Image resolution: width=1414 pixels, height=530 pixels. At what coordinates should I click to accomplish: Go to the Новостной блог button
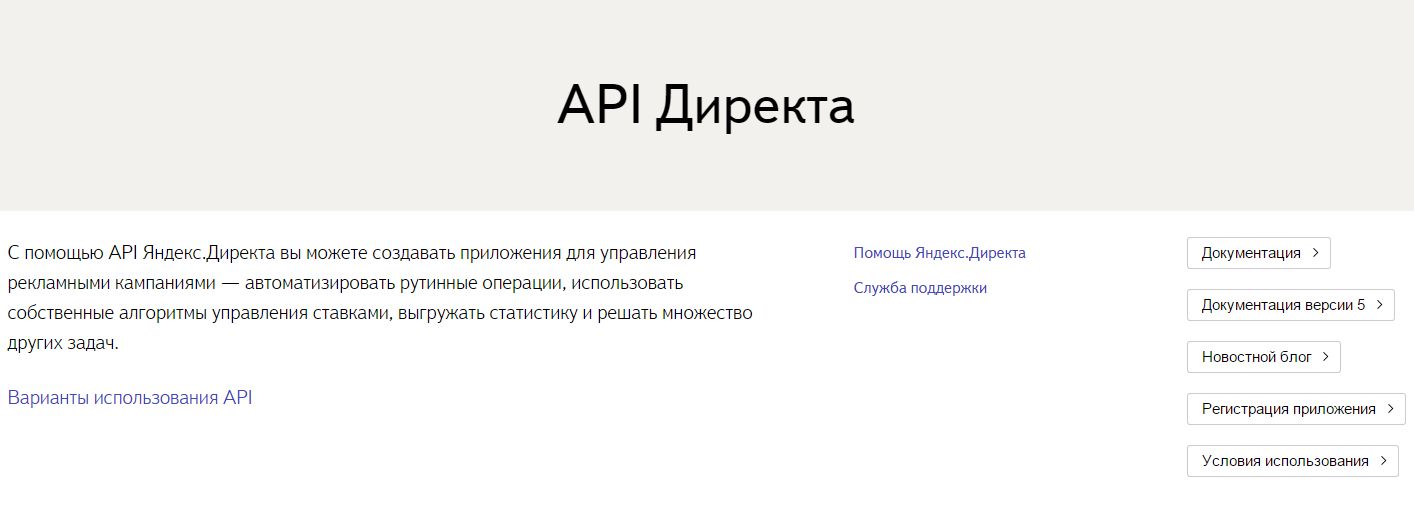coord(1263,357)
